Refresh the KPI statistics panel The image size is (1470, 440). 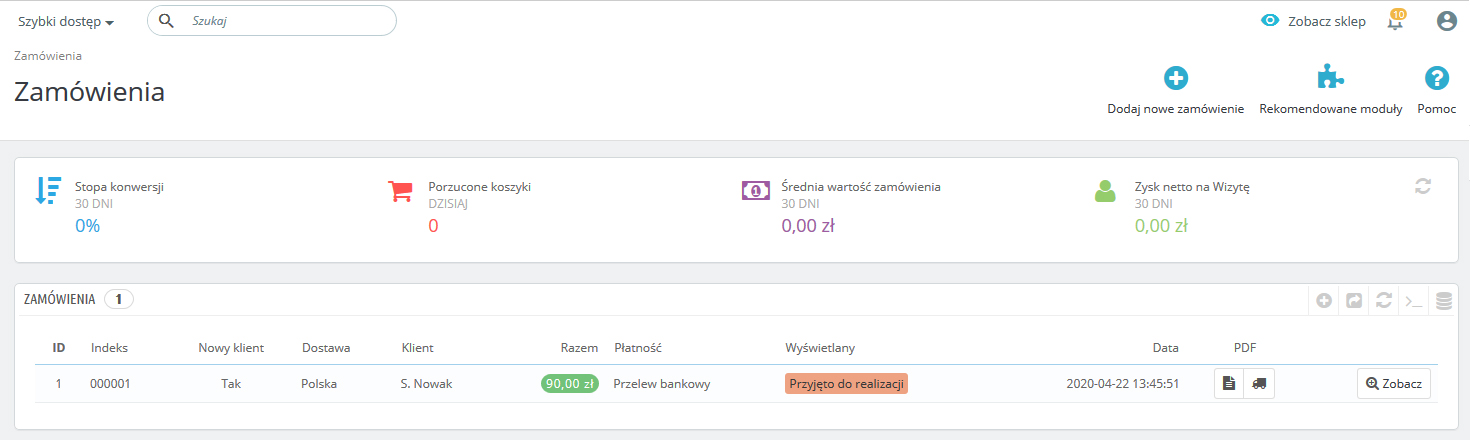pos(1423,185)
